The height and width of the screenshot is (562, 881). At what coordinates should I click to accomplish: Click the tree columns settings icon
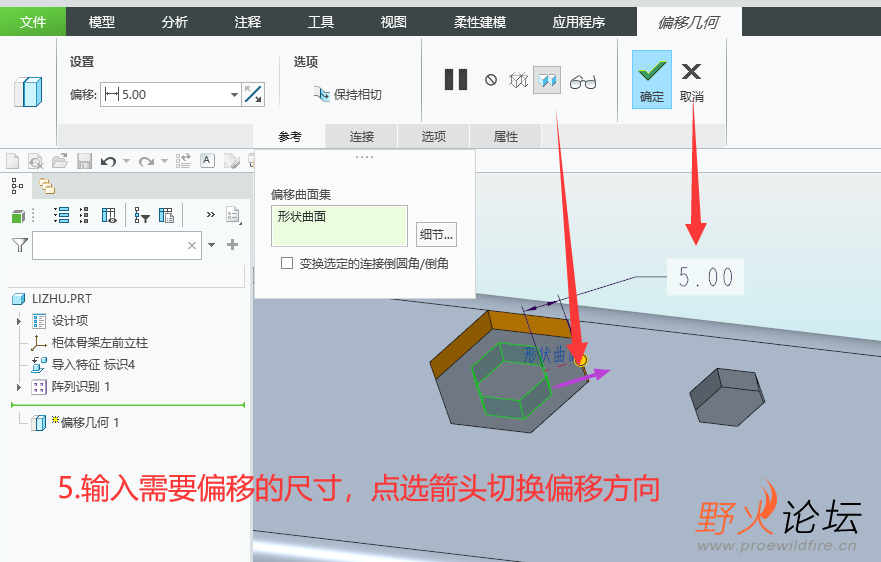pyautogui.click(x=166, y=215)
